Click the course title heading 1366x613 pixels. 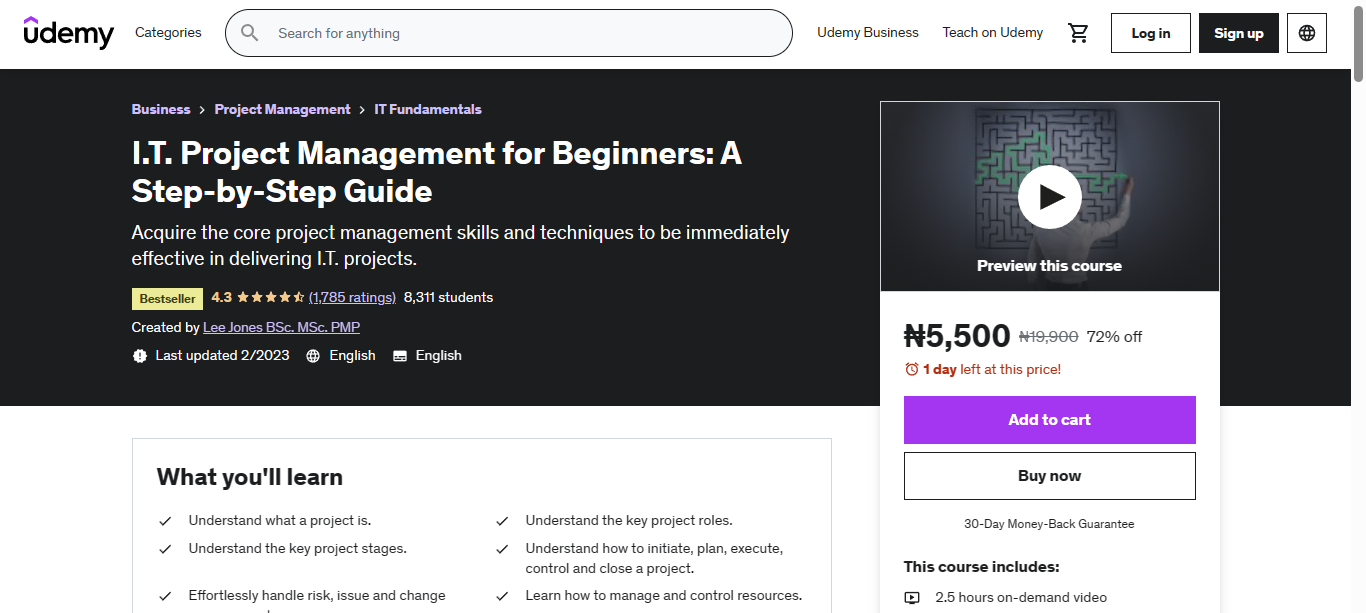pyautogui.click(x=437, y=172)
